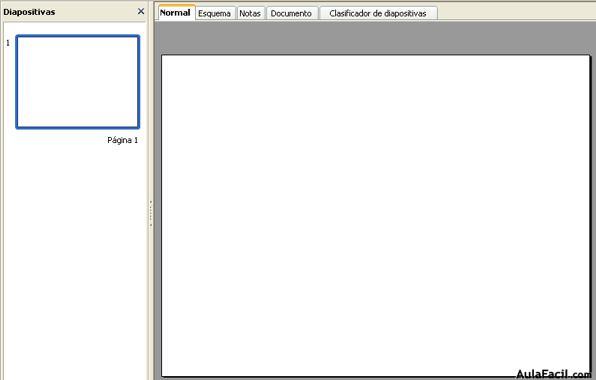Open the Esquema tab
The width and height of the screenshot is (596, 380).
(214, 13)
